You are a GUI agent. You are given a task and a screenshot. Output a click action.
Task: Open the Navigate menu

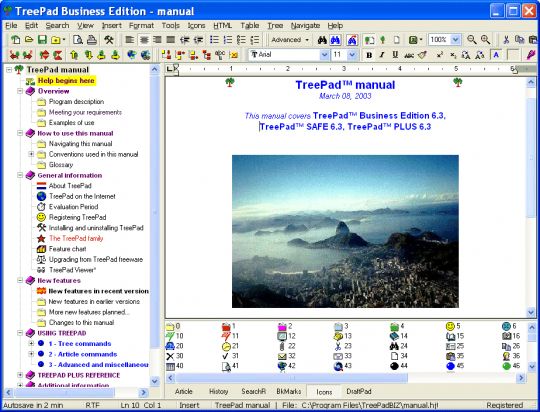[x=305, y=25]
